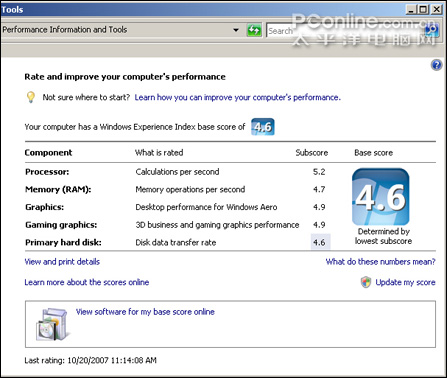
Task: Maximize the Tools window
Action: click(x=423, y=9)
